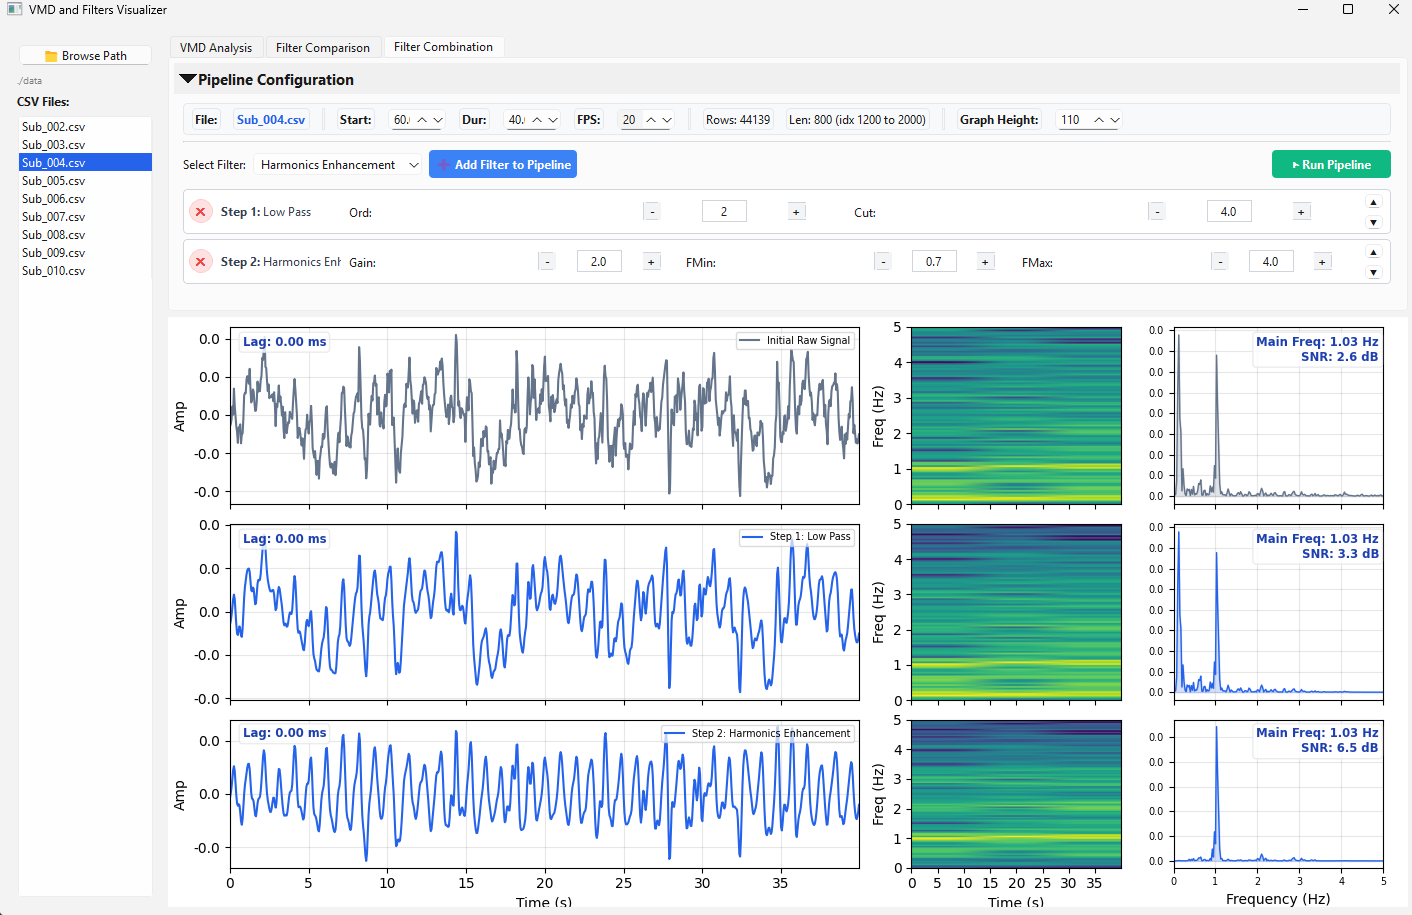The height and width of the screenshot is (915, 1412).
Task: Select Sub_003.csv in file list
Action: coord(86,145)
